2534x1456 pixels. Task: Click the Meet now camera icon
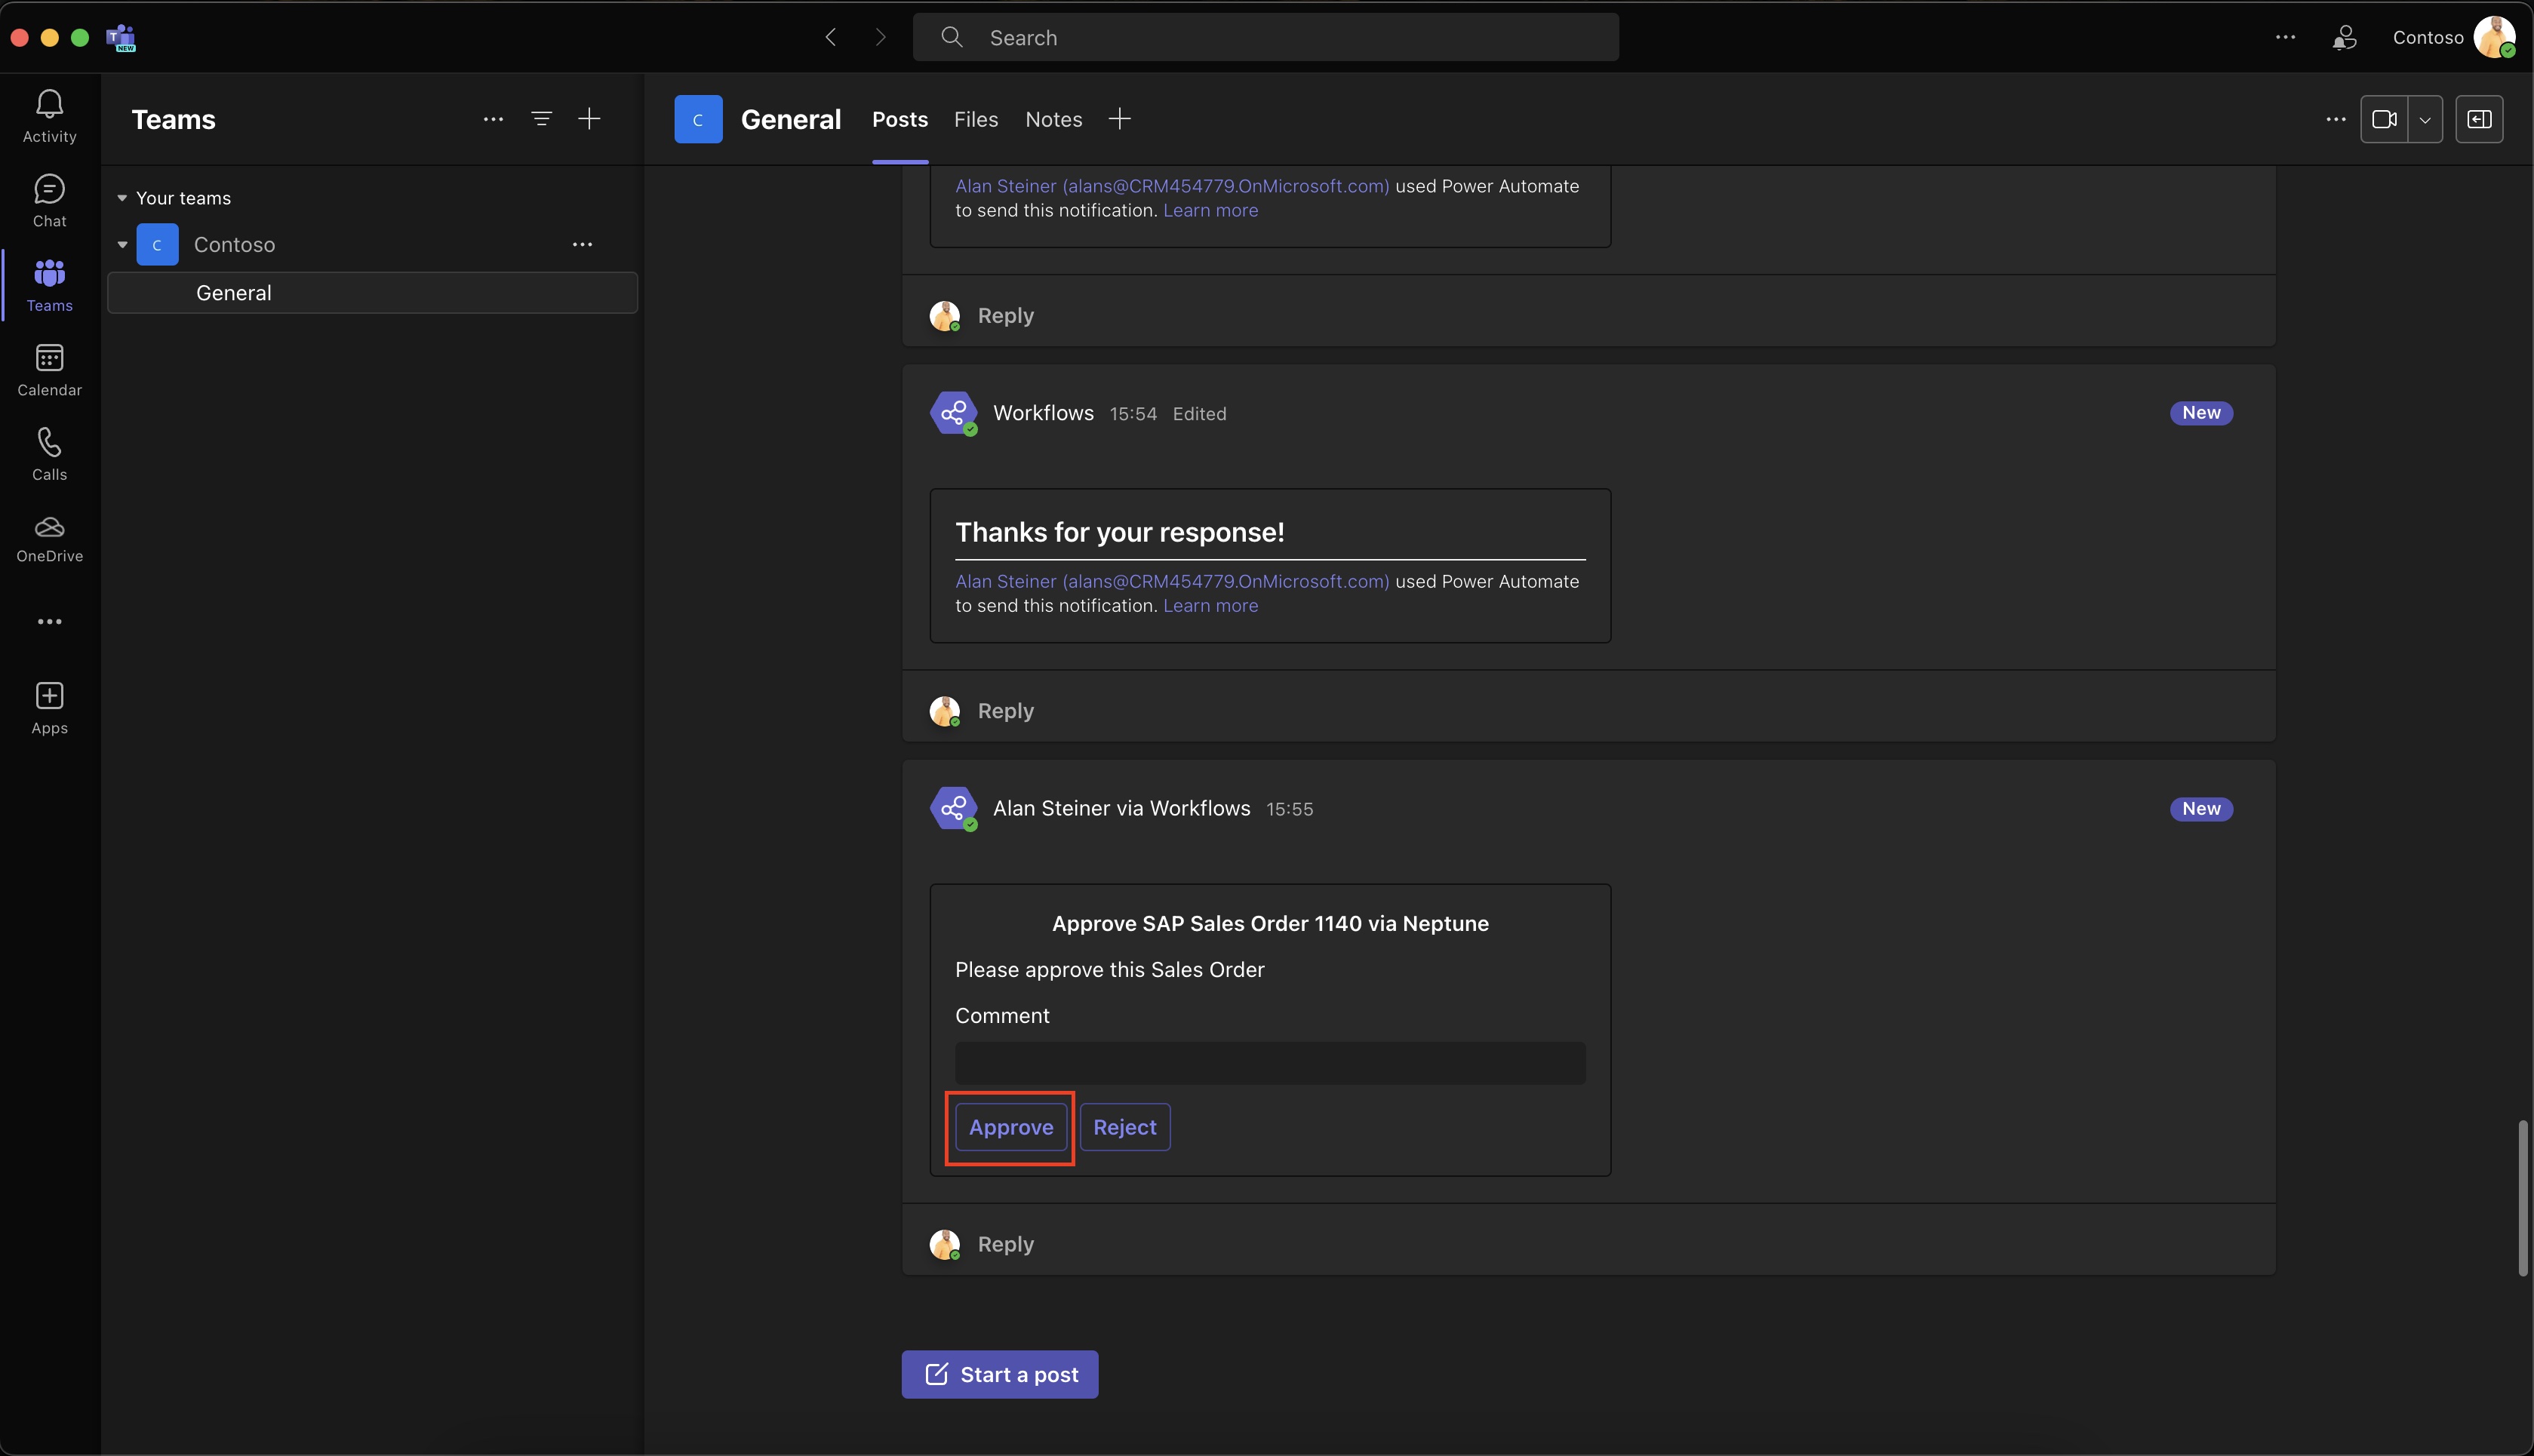pos(2384,119)
